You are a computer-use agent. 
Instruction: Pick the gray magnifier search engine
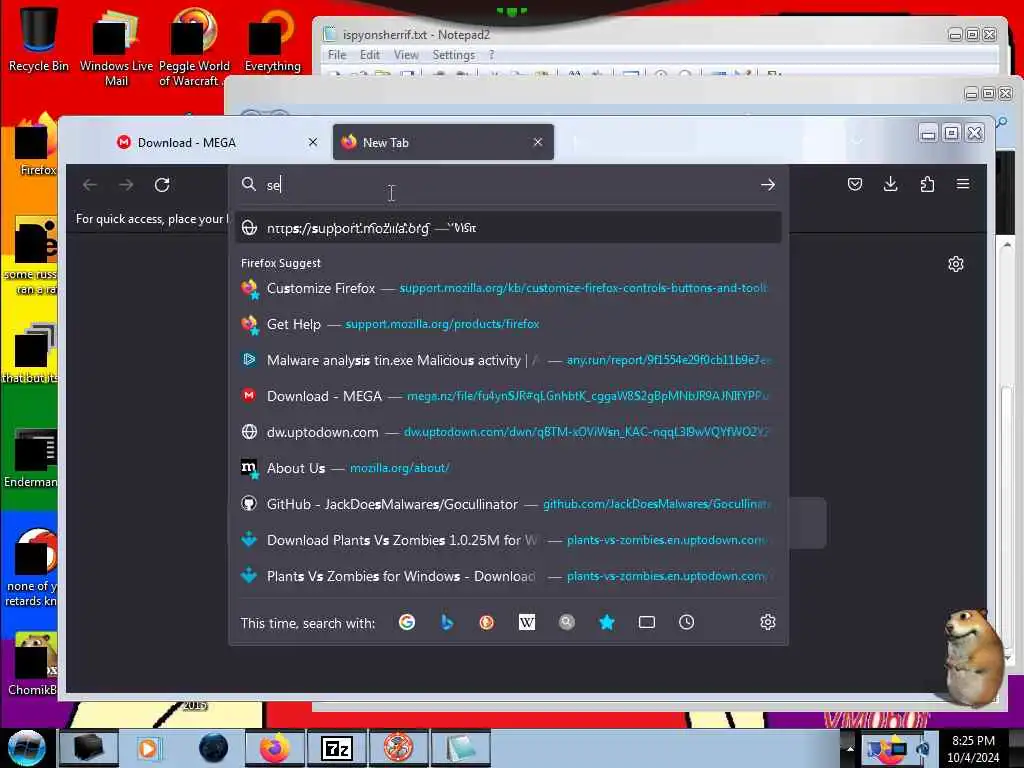coord(567,622)
